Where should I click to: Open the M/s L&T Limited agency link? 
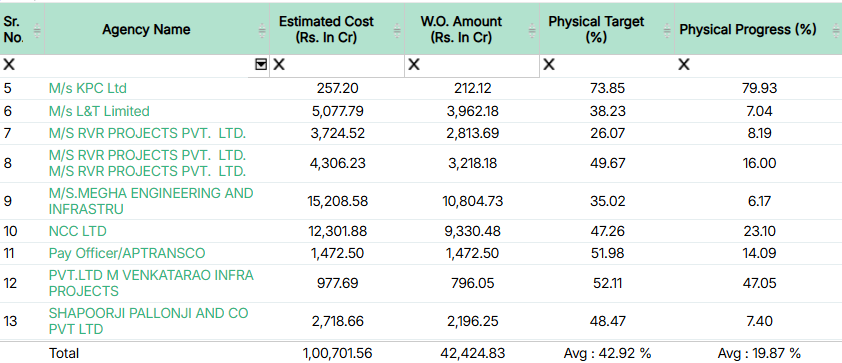99,111
